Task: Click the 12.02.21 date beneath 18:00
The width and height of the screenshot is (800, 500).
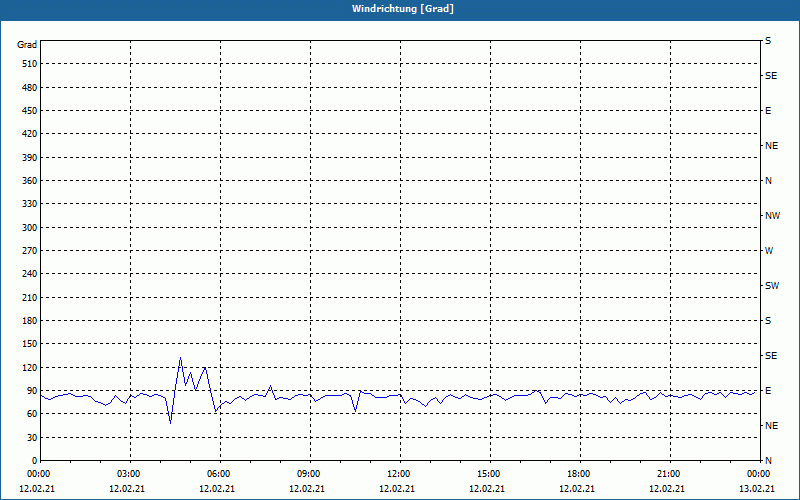Action: click(x=577, y=489)
